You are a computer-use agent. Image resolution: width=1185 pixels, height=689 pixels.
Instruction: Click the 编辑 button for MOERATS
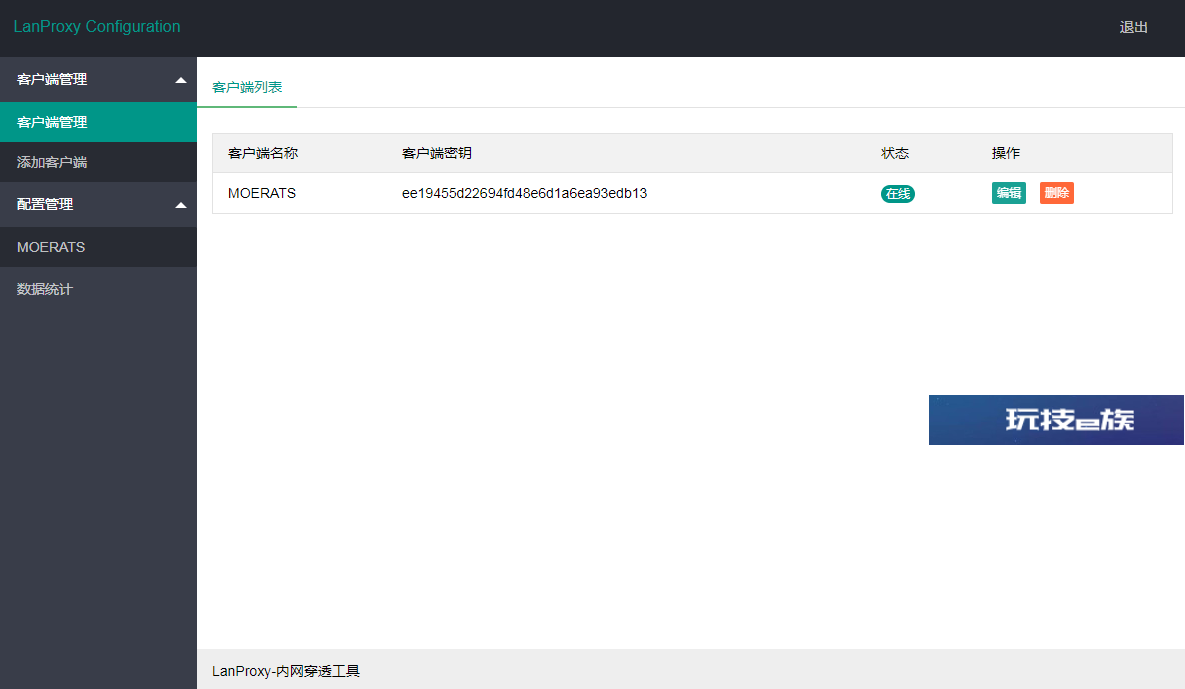tap(1008, 193)
